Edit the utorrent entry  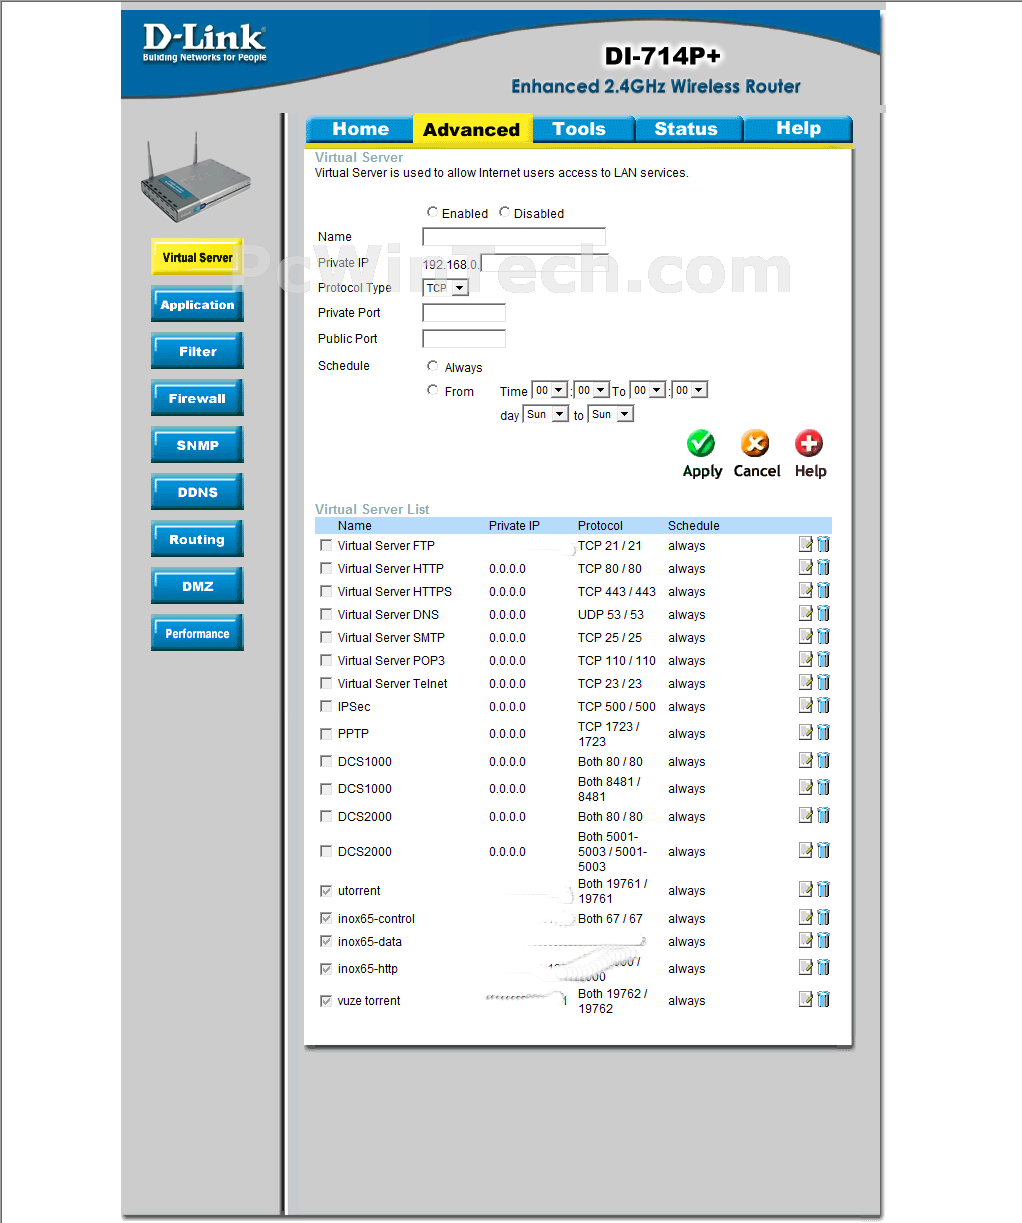coord(805,890)
